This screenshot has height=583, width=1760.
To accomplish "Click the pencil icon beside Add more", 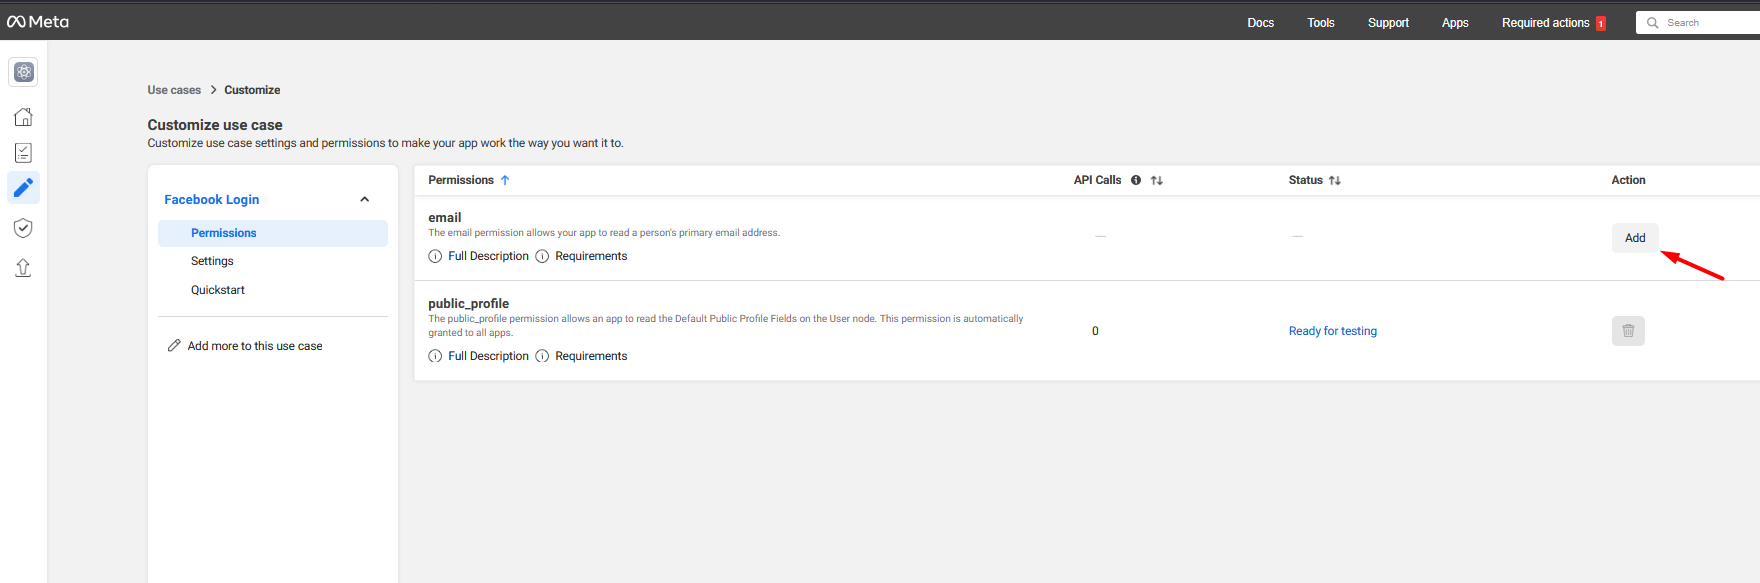I will click(174, 346).
